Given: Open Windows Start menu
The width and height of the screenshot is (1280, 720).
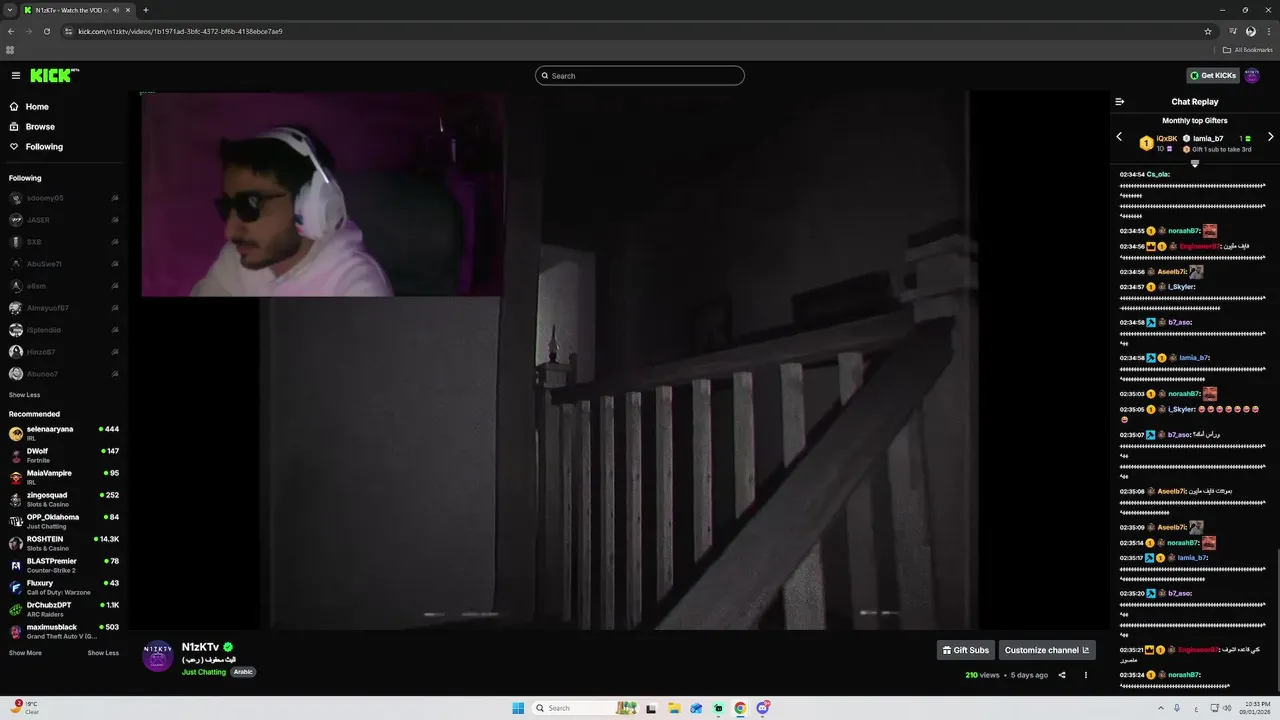Looking at the screenshot, I should point(518,708).
